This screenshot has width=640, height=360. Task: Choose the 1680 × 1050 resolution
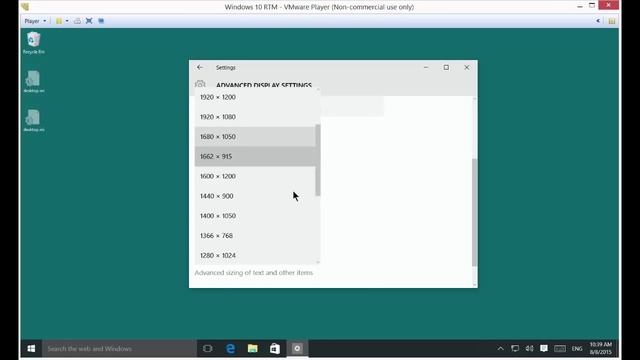point(255,137)
